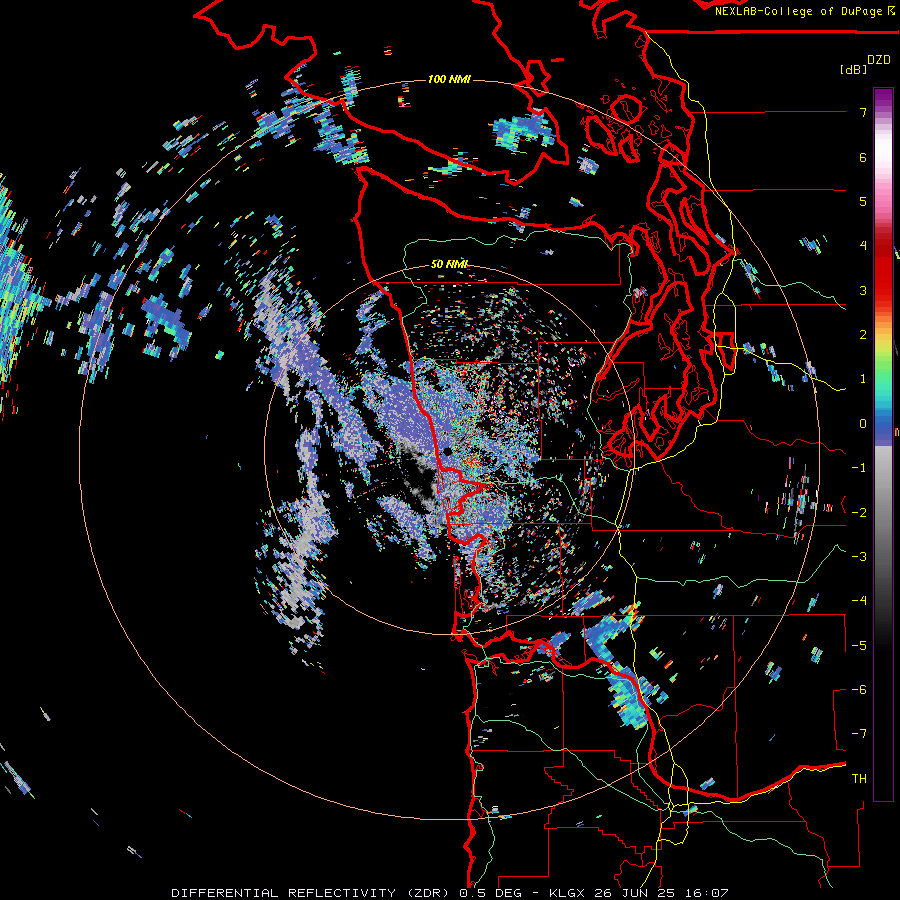Click the scale value -3
Image resolution: width=900 pixels, height=900 pixels.
[859, 557]
